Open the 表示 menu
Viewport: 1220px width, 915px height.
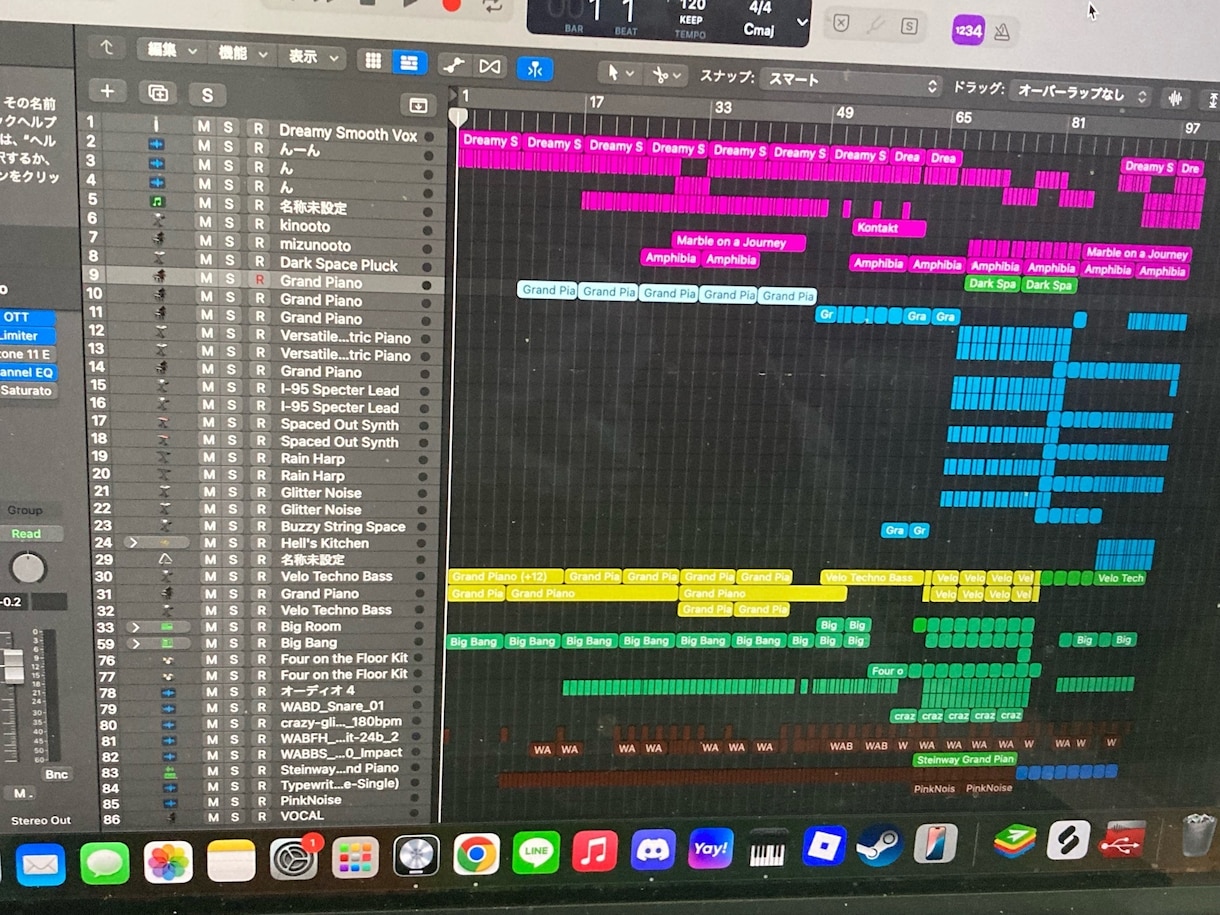(314, 57)
